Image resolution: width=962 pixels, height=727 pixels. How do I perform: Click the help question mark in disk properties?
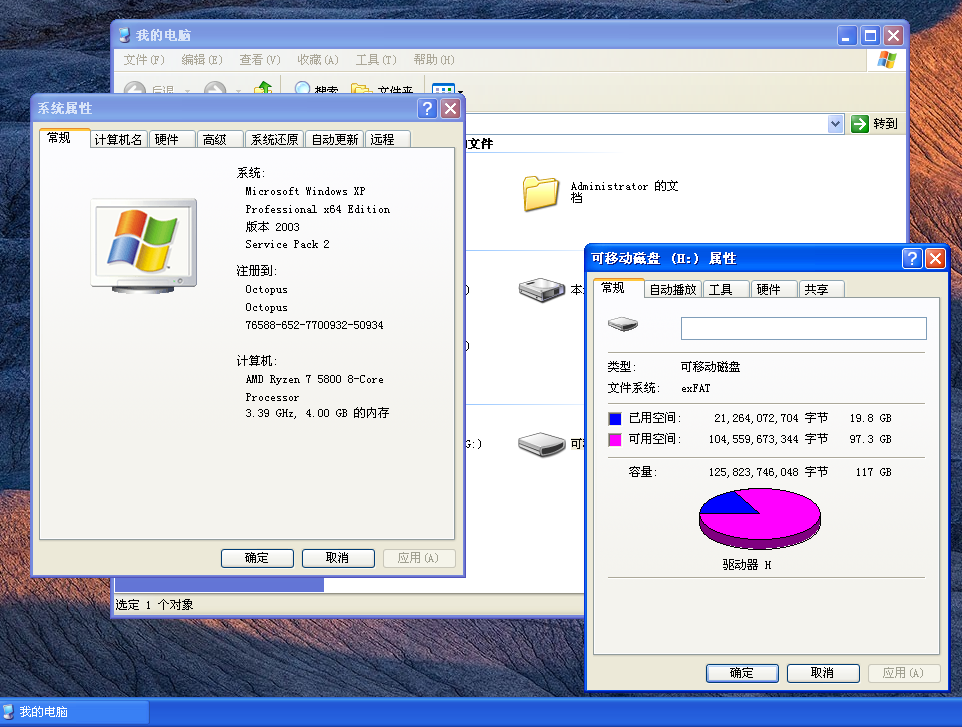[912, 258]
